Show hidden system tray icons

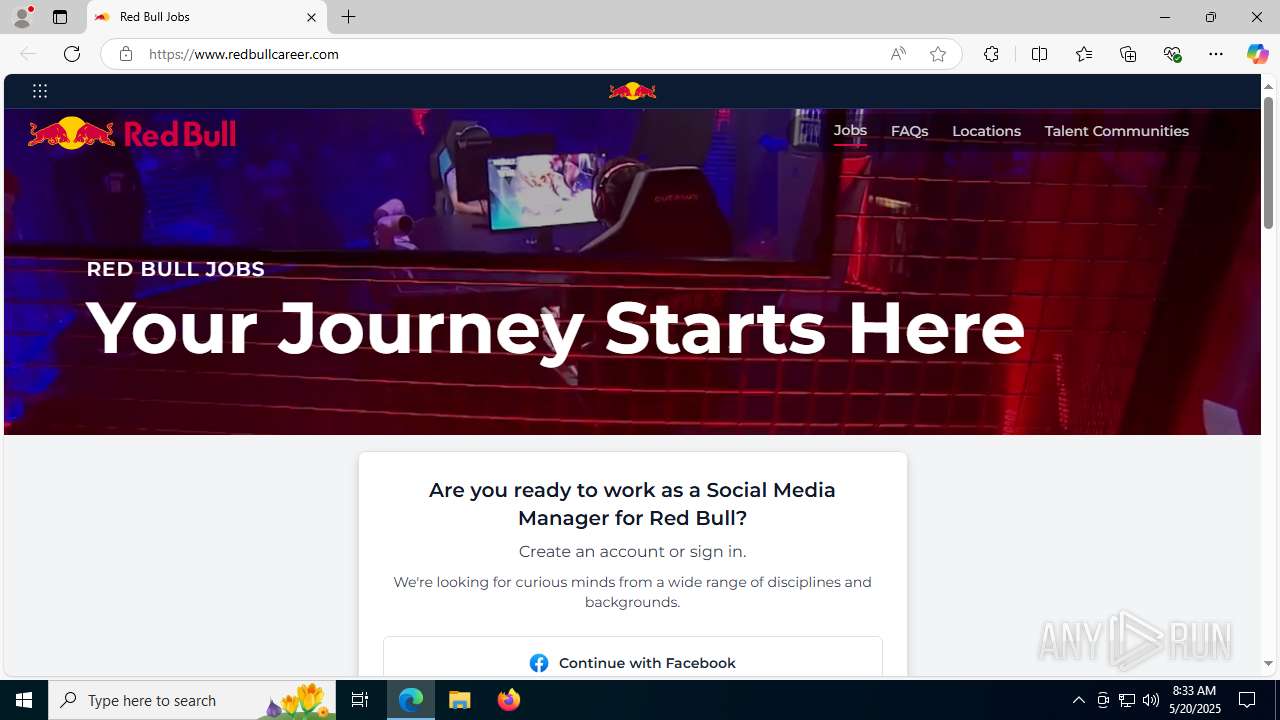tap(1078, 700)
